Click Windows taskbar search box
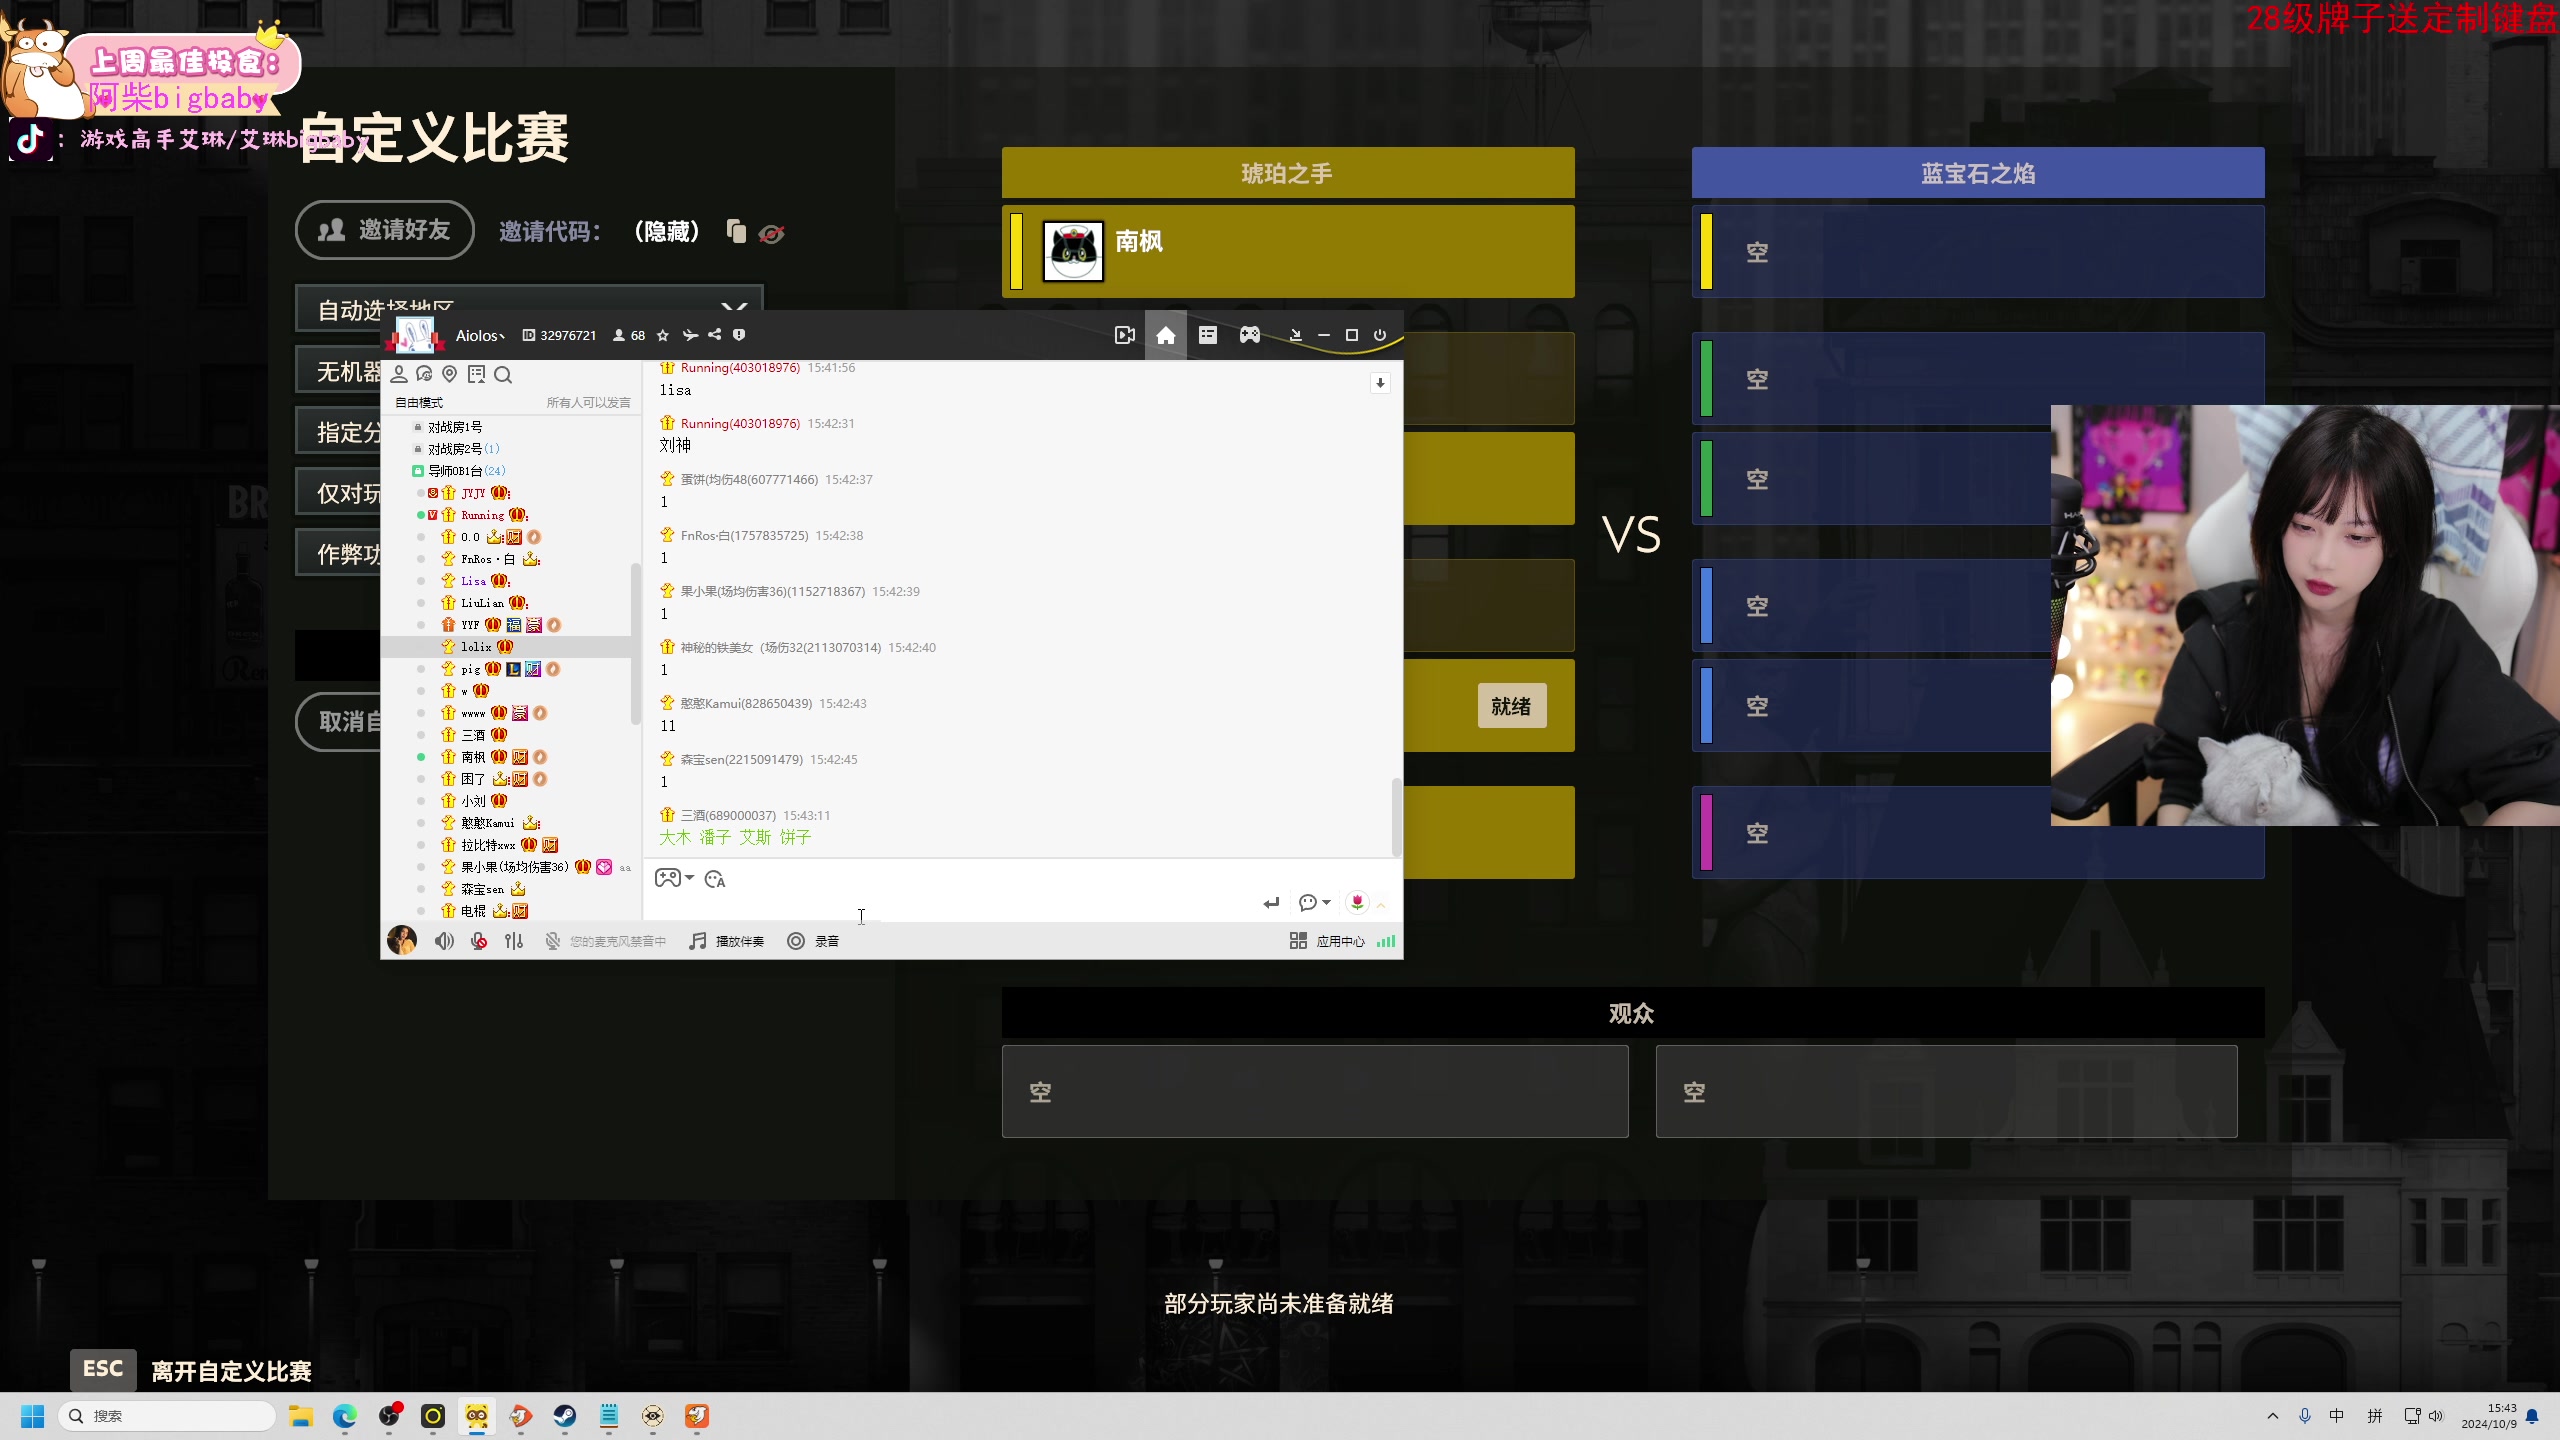This screenshot has height=1440, width=2560. click(167, 1416)
